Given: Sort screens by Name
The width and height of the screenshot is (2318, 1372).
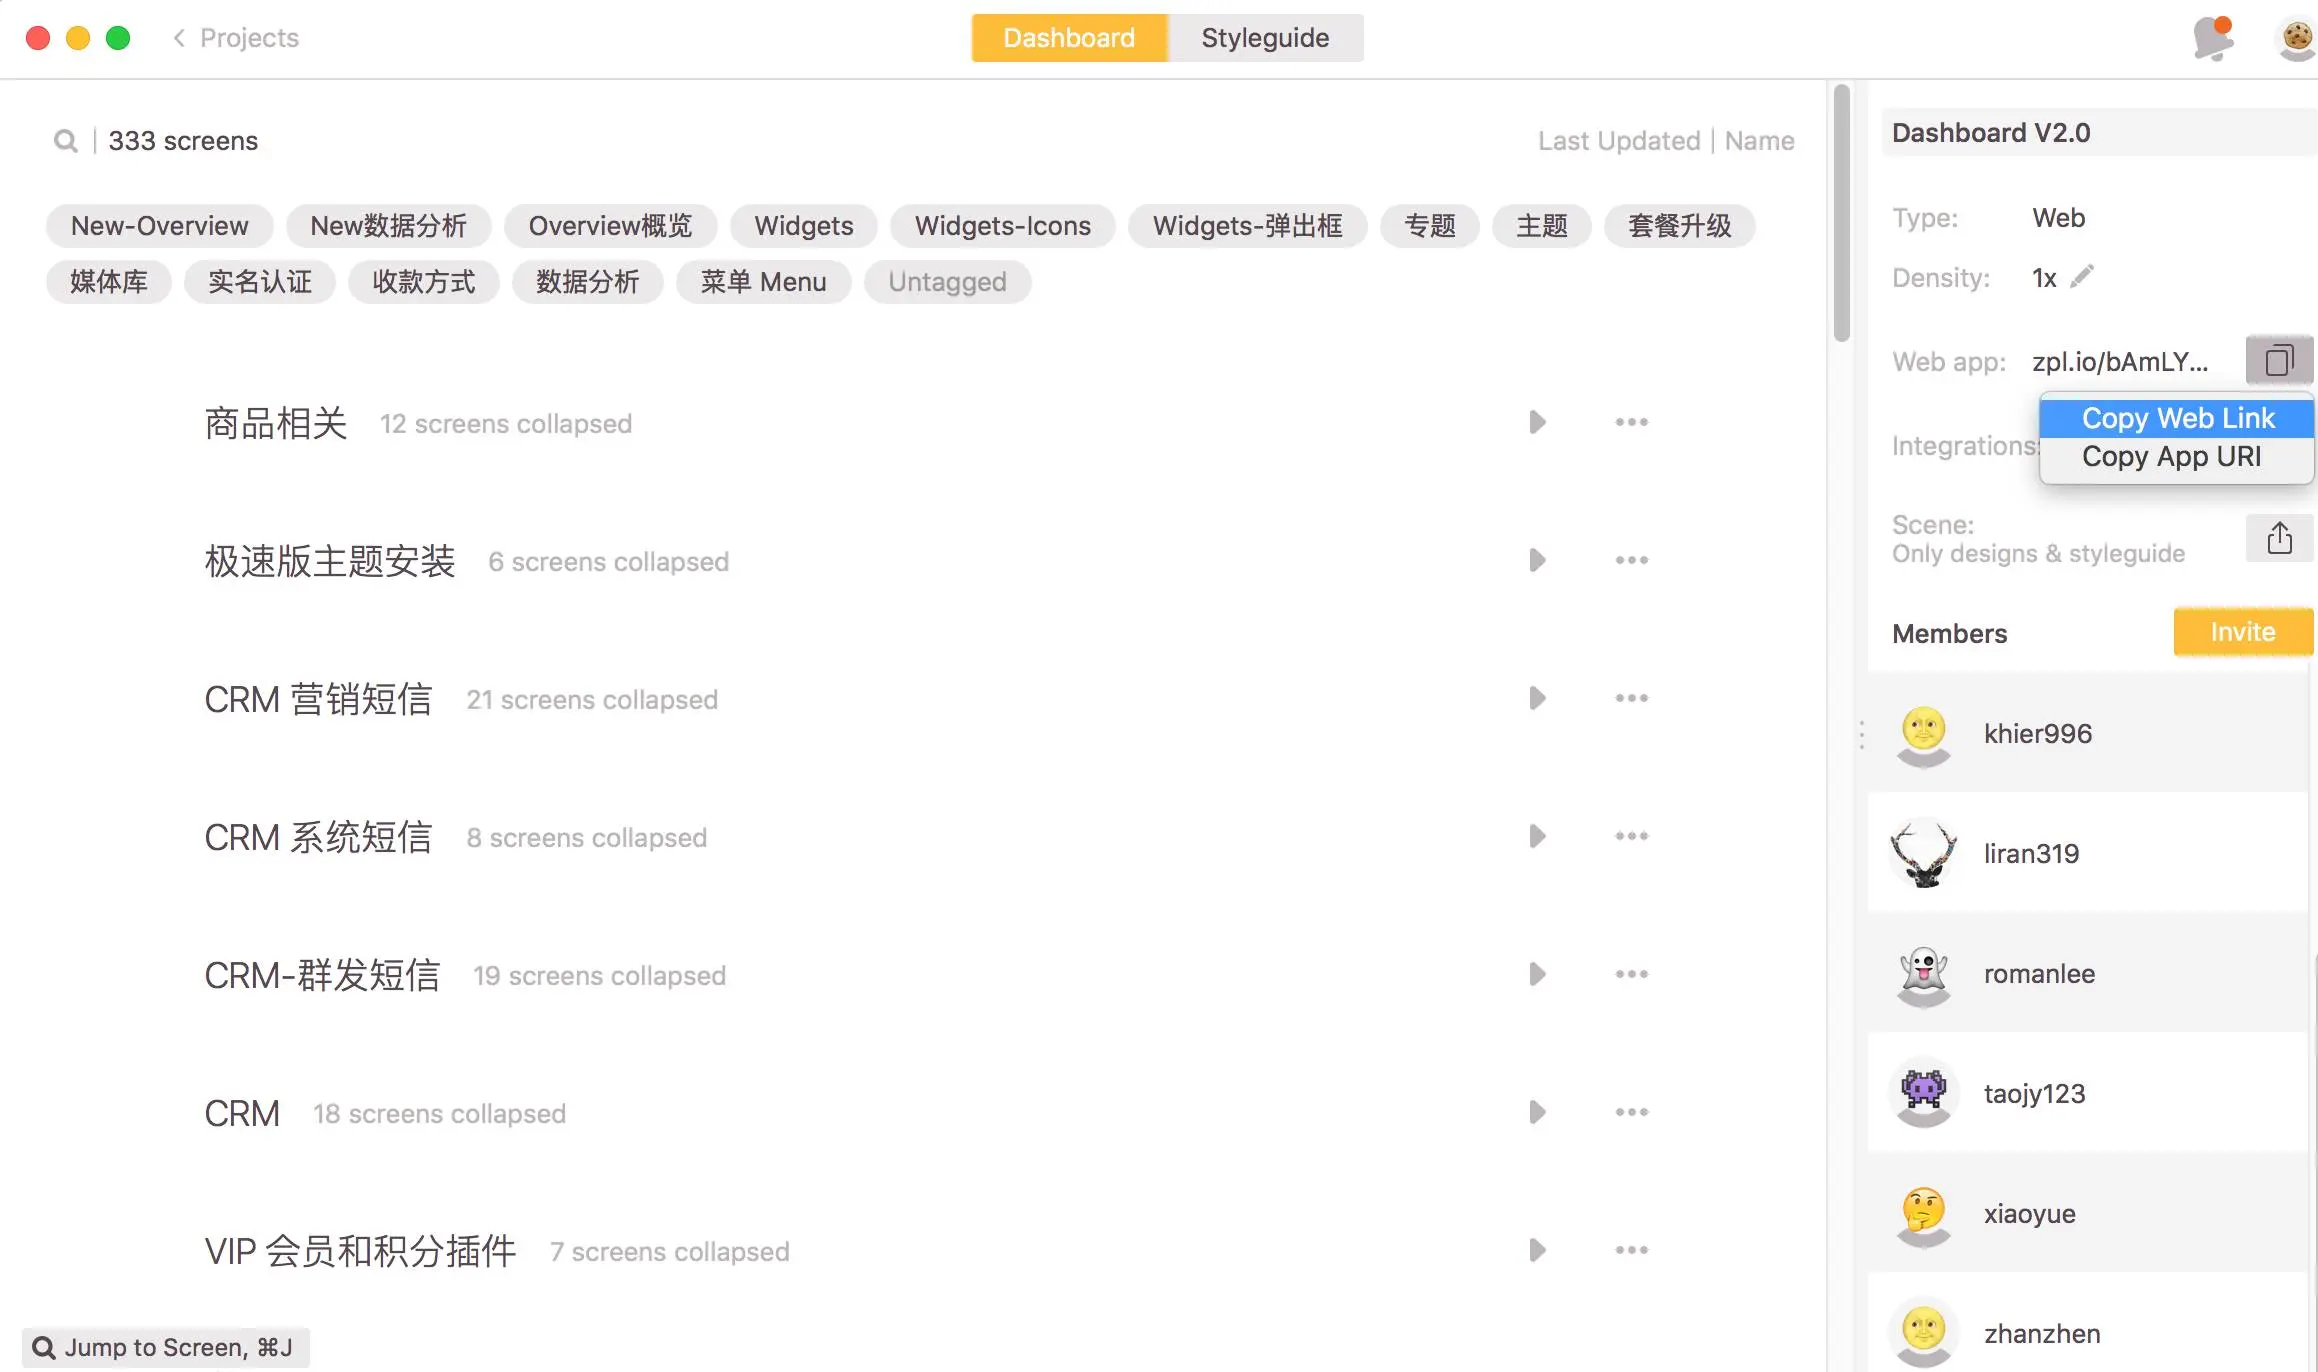Looking at the screenshot, I should tap(1759, 141).
